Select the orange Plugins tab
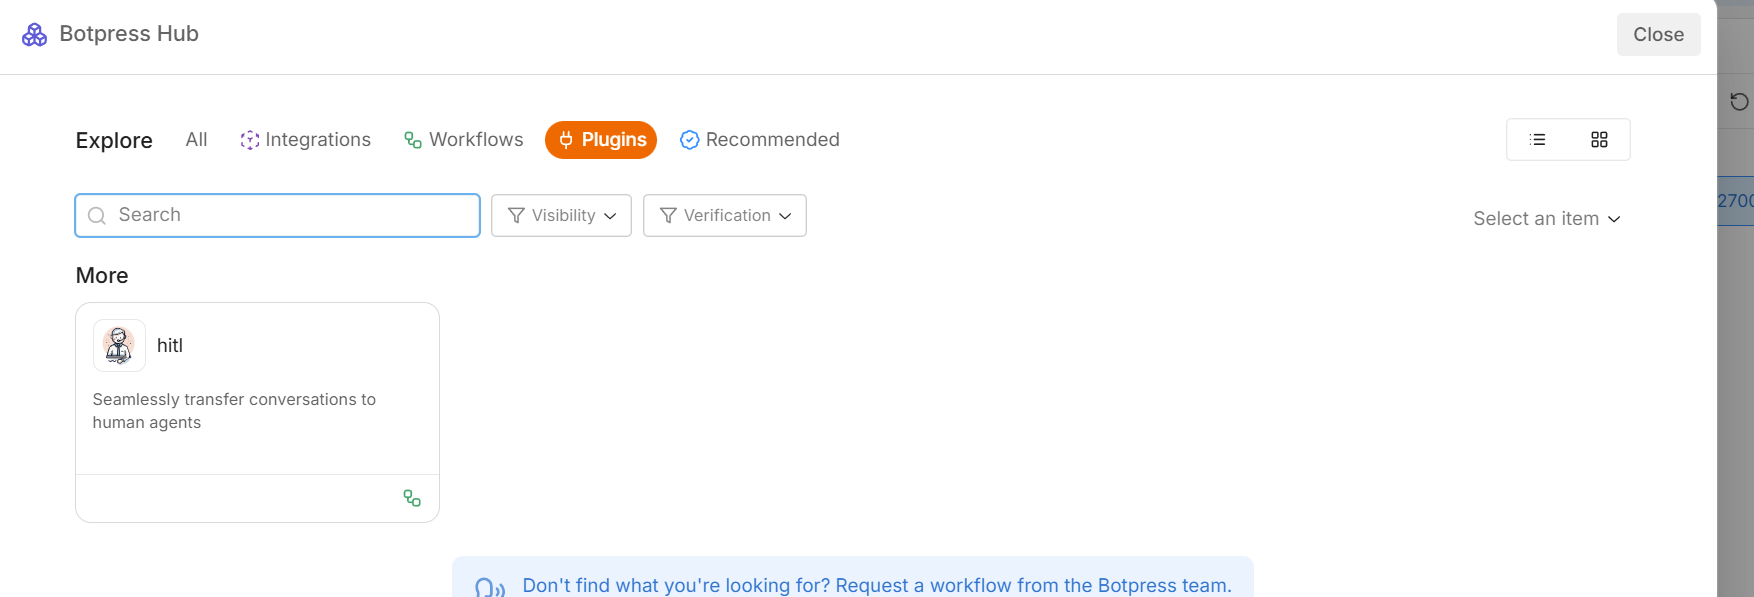Image resolution: width=1754 pixels, height=597 pixels. pos(601,140)
